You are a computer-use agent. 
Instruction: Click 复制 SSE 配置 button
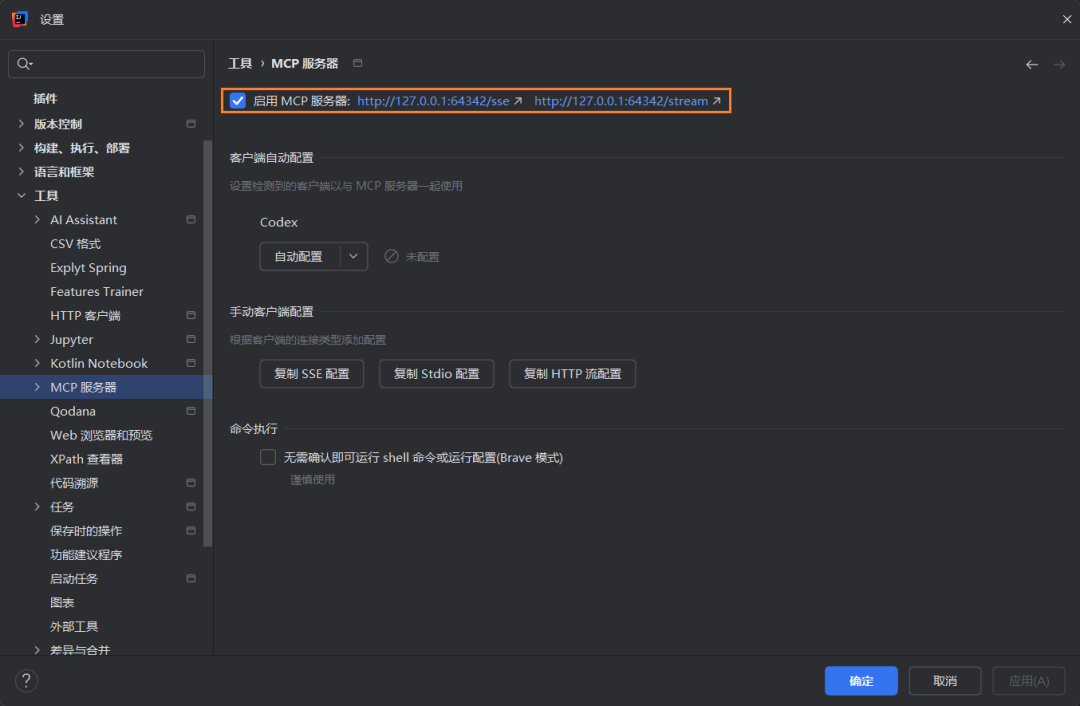[311, 373]
